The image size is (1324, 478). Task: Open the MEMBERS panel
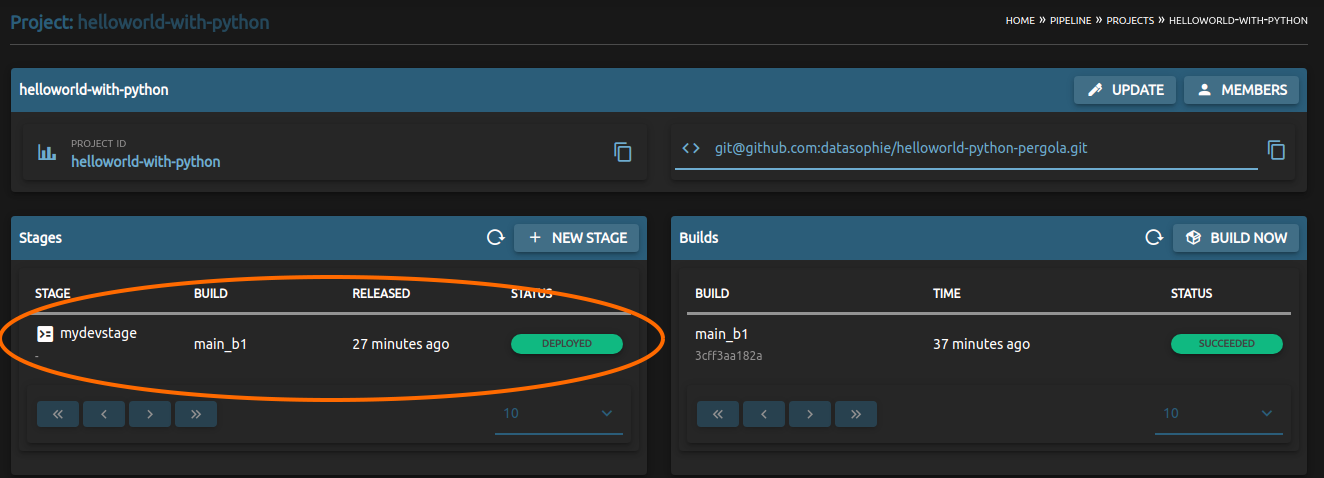1241,90
